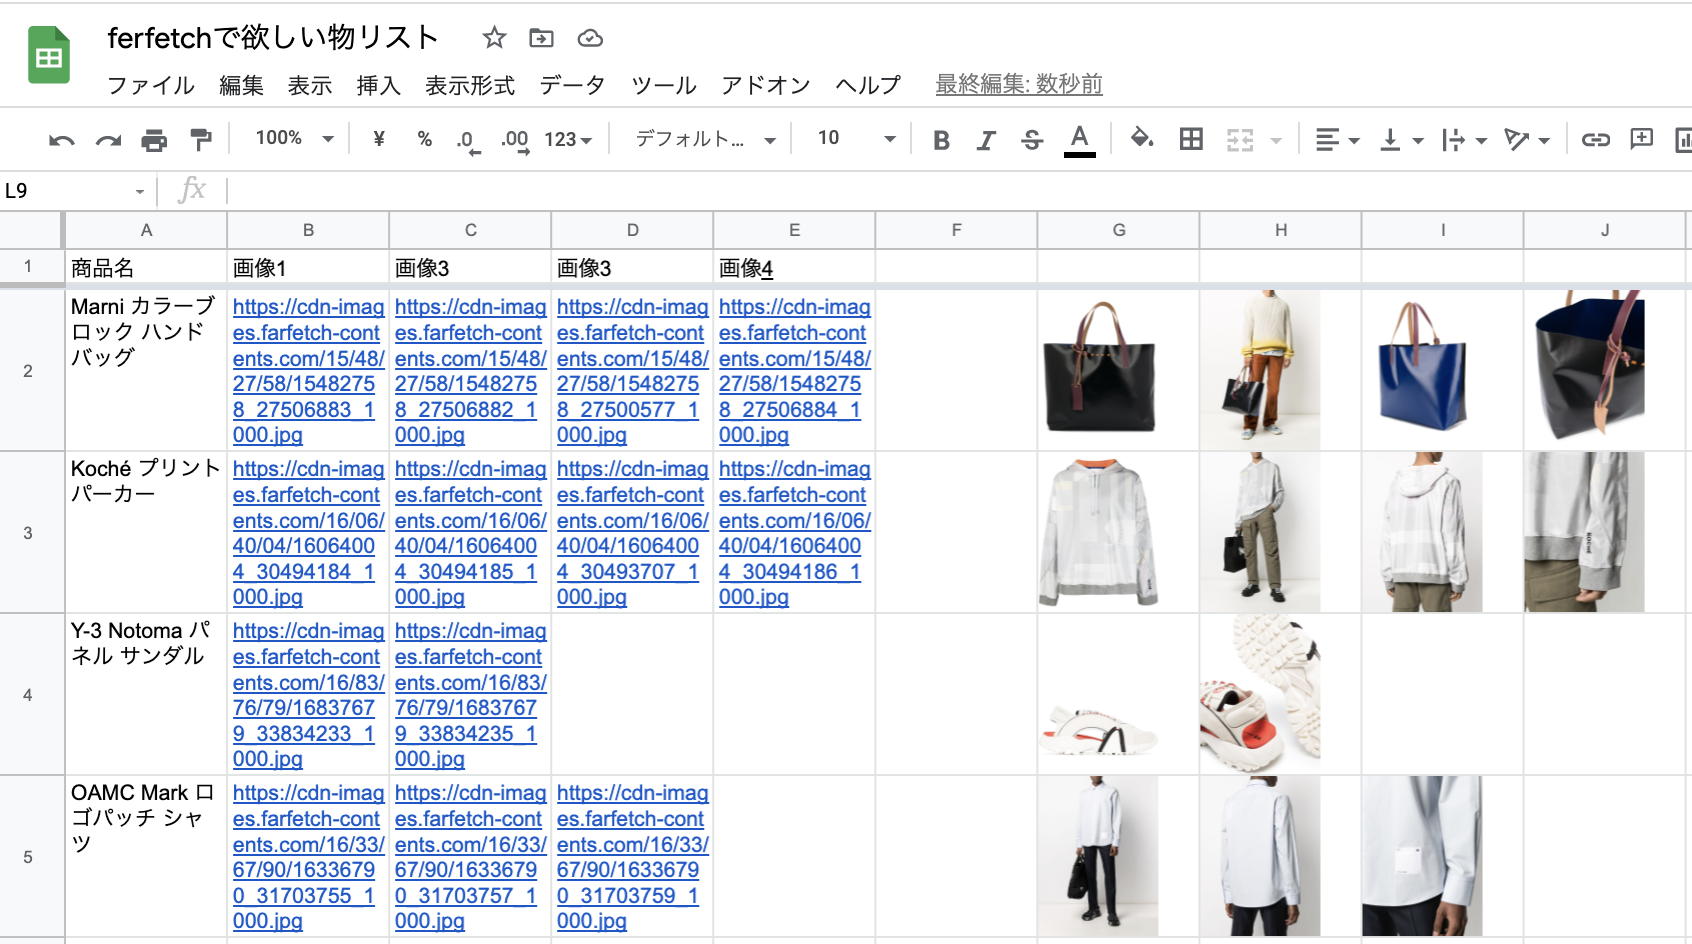The height and width of the screenshot is (944, 1692).
Task: Click the fill color bucket icon
Action: tap(1141, 139)
